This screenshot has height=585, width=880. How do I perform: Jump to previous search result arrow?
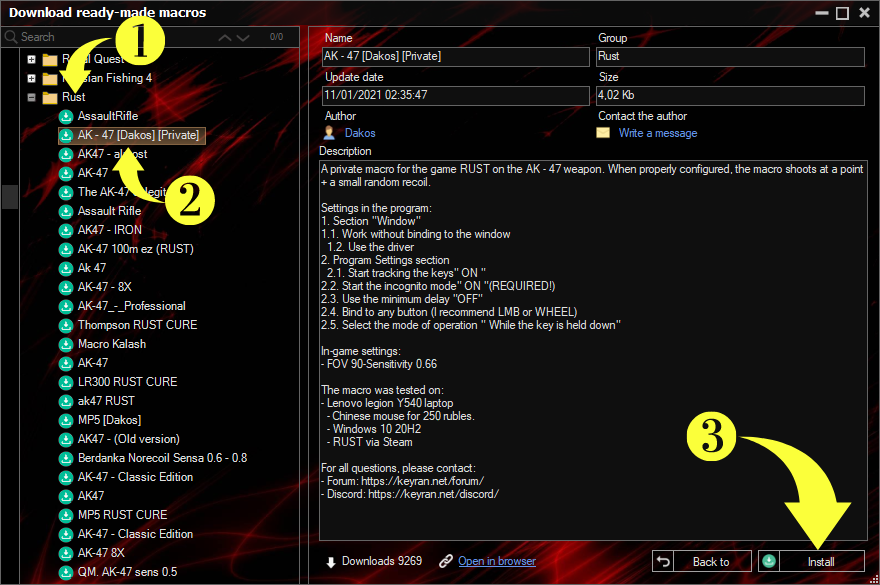click(x=224, y=38)
